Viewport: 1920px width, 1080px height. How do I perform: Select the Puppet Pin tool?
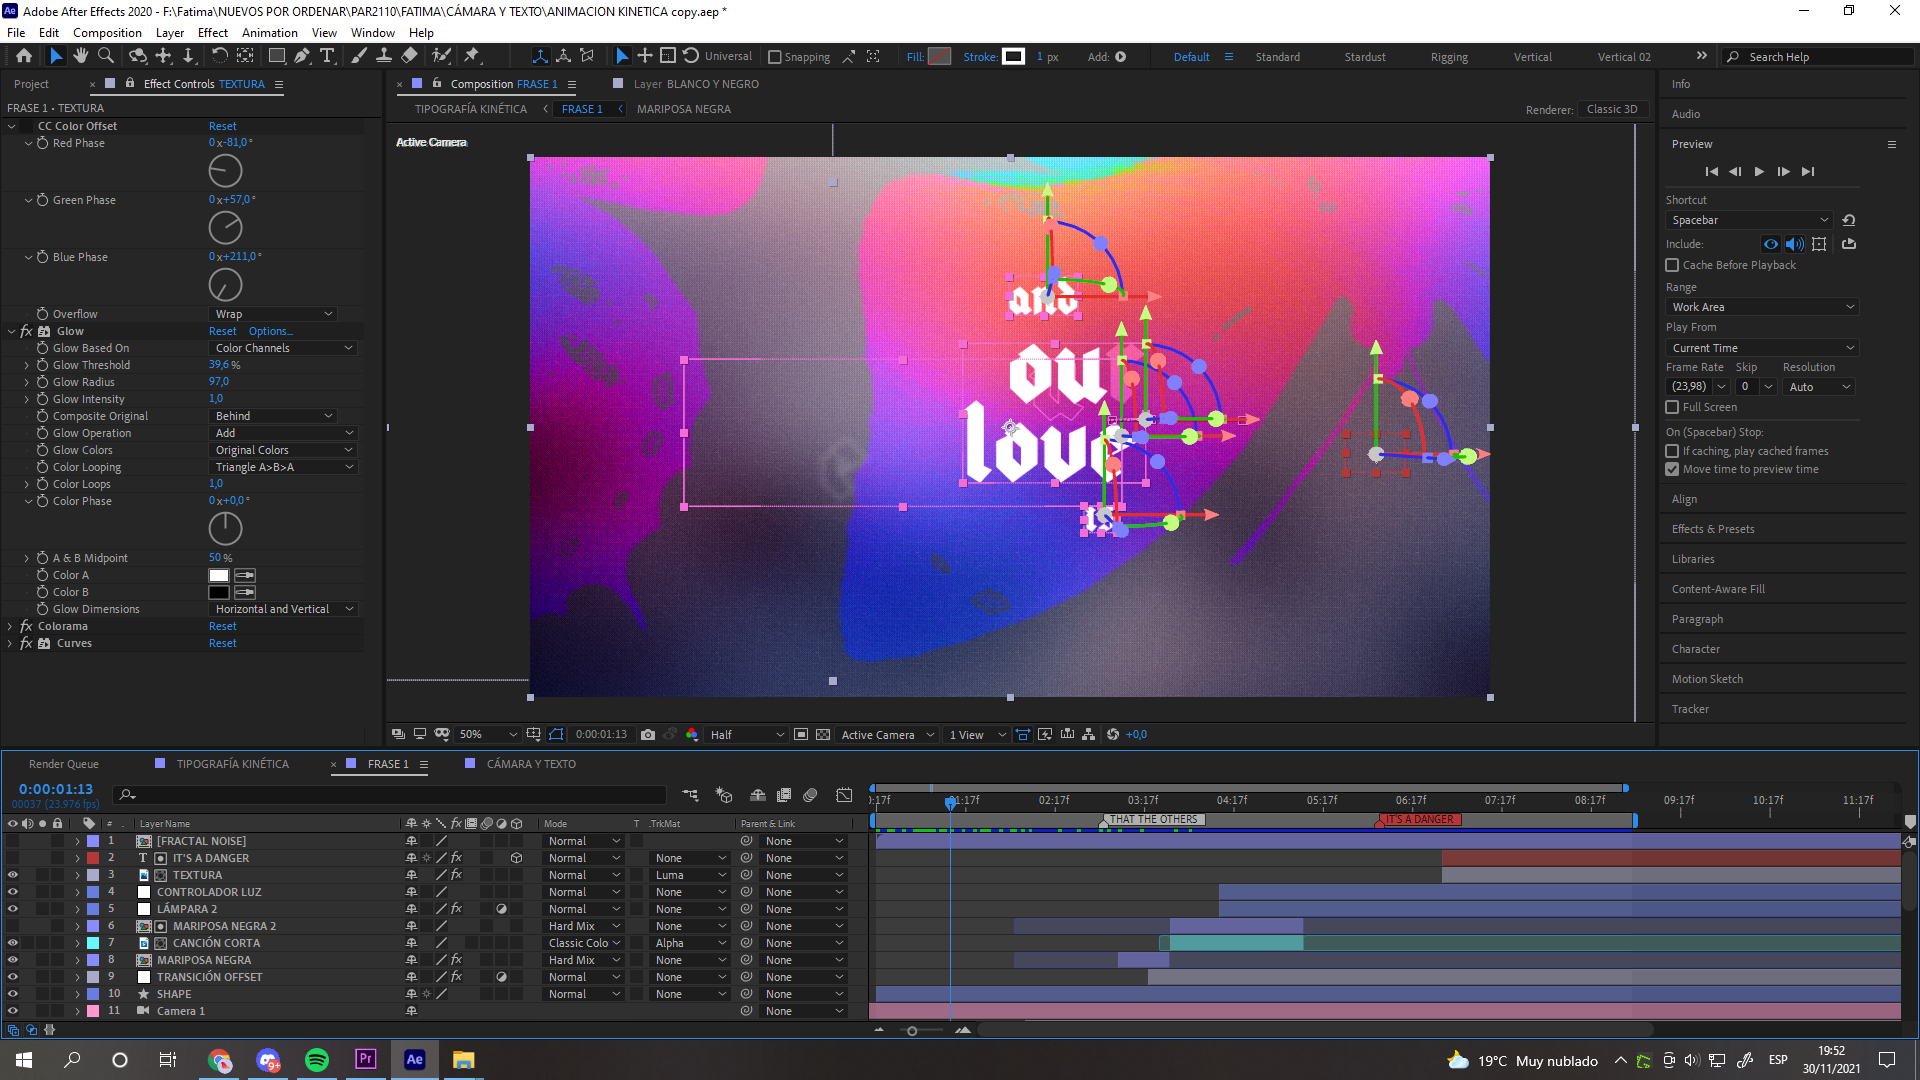[x=473, y=56]
